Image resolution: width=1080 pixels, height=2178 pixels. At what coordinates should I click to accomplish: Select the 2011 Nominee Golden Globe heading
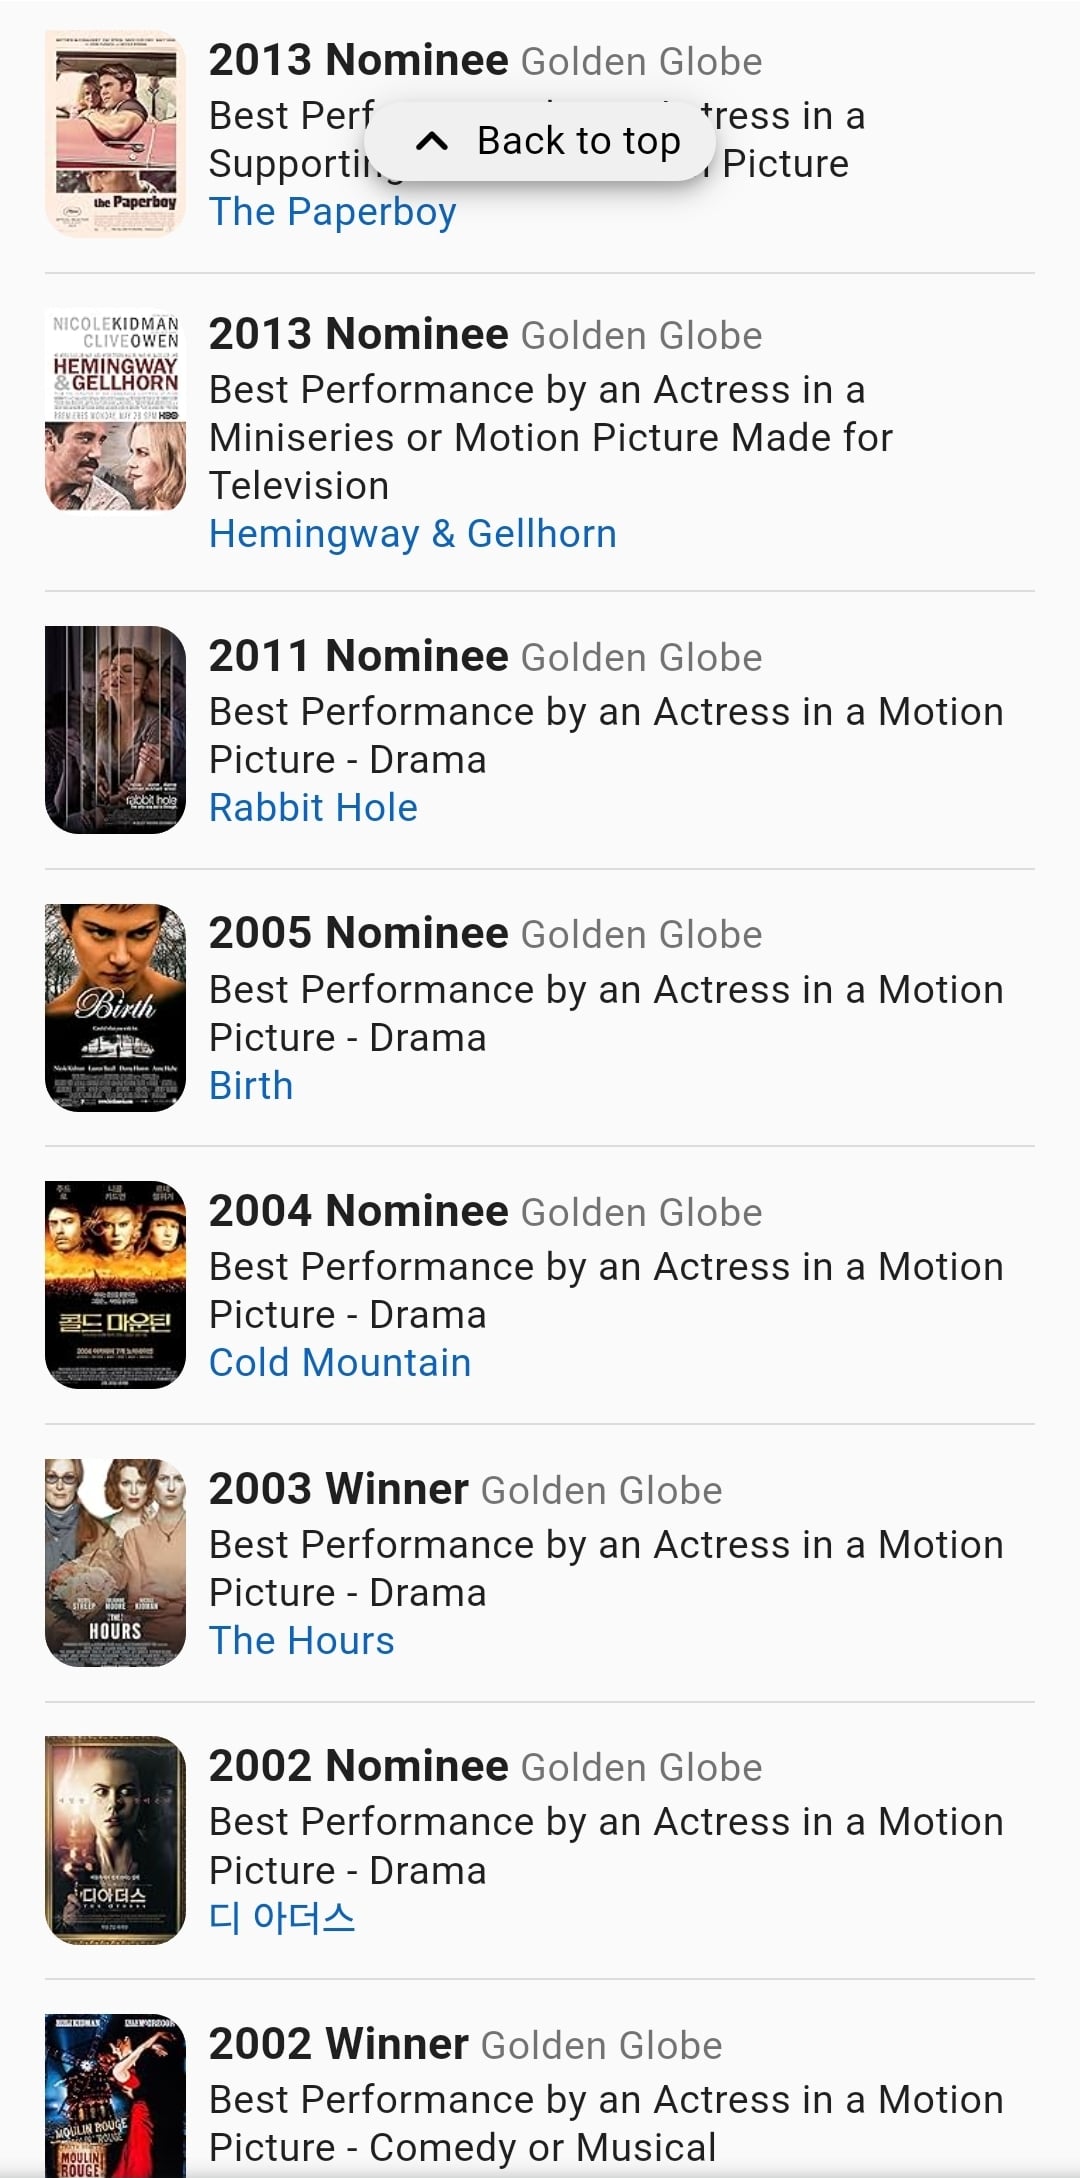485,657
